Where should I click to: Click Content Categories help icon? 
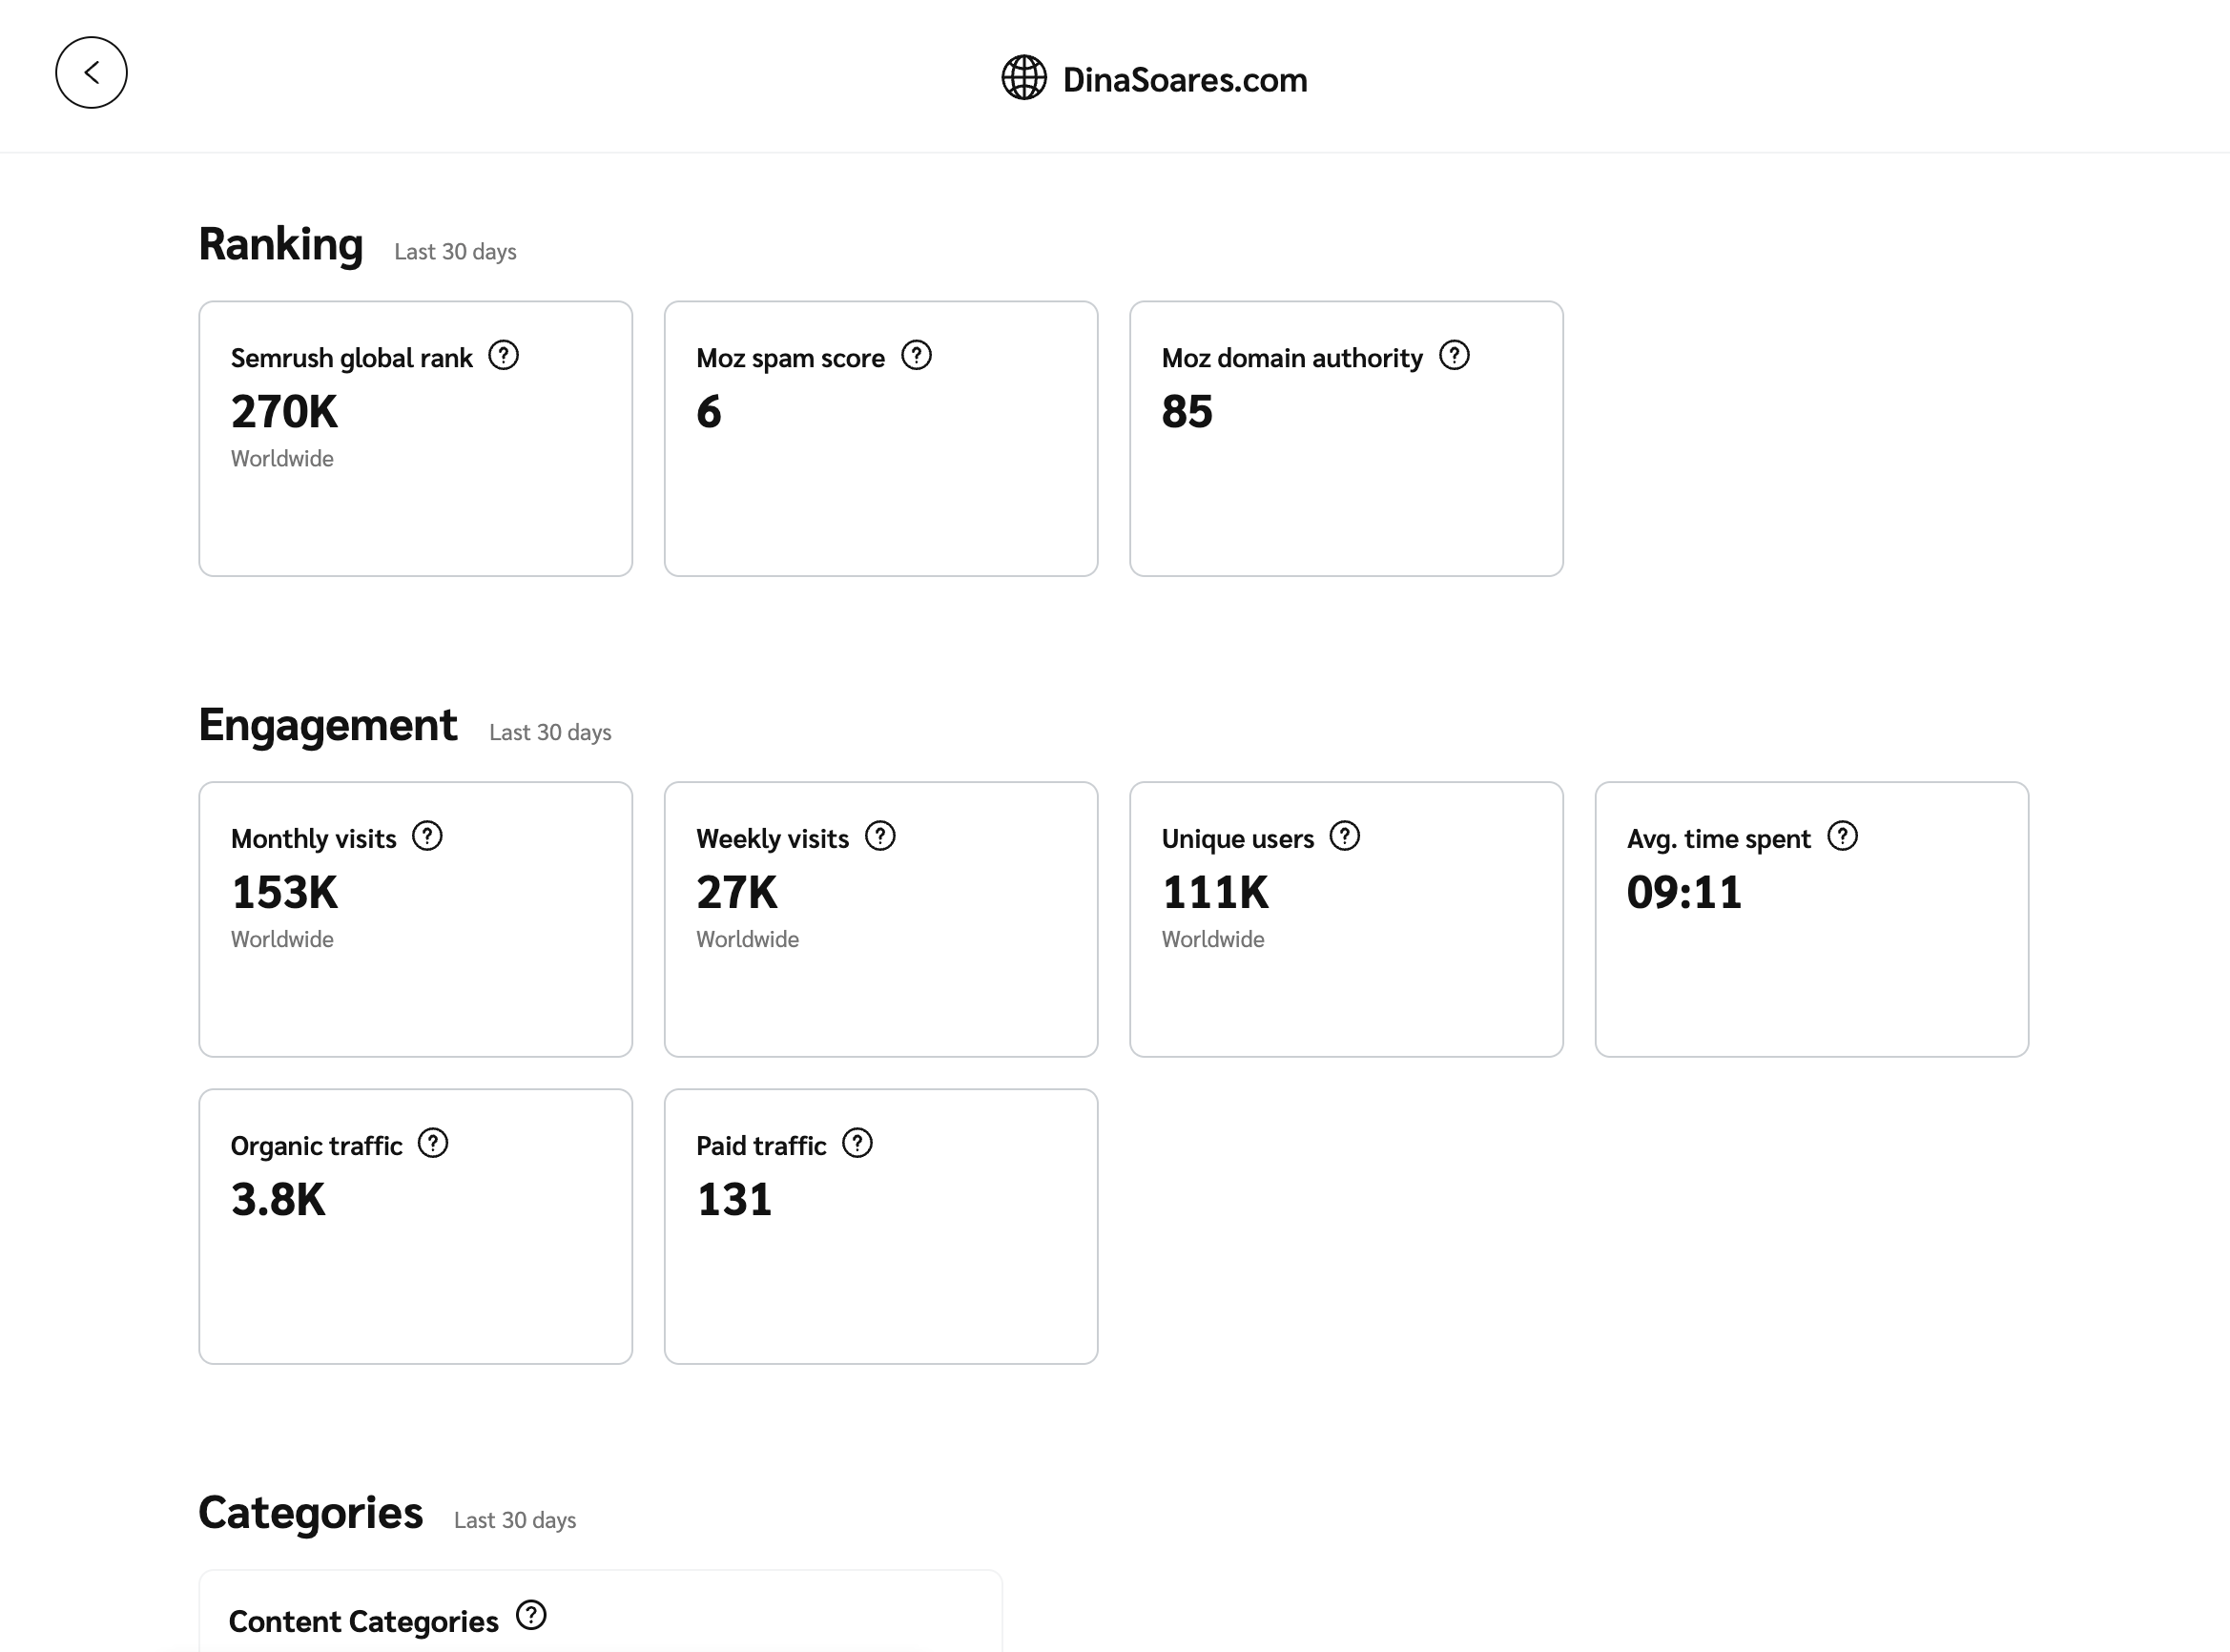[531, 1615]
